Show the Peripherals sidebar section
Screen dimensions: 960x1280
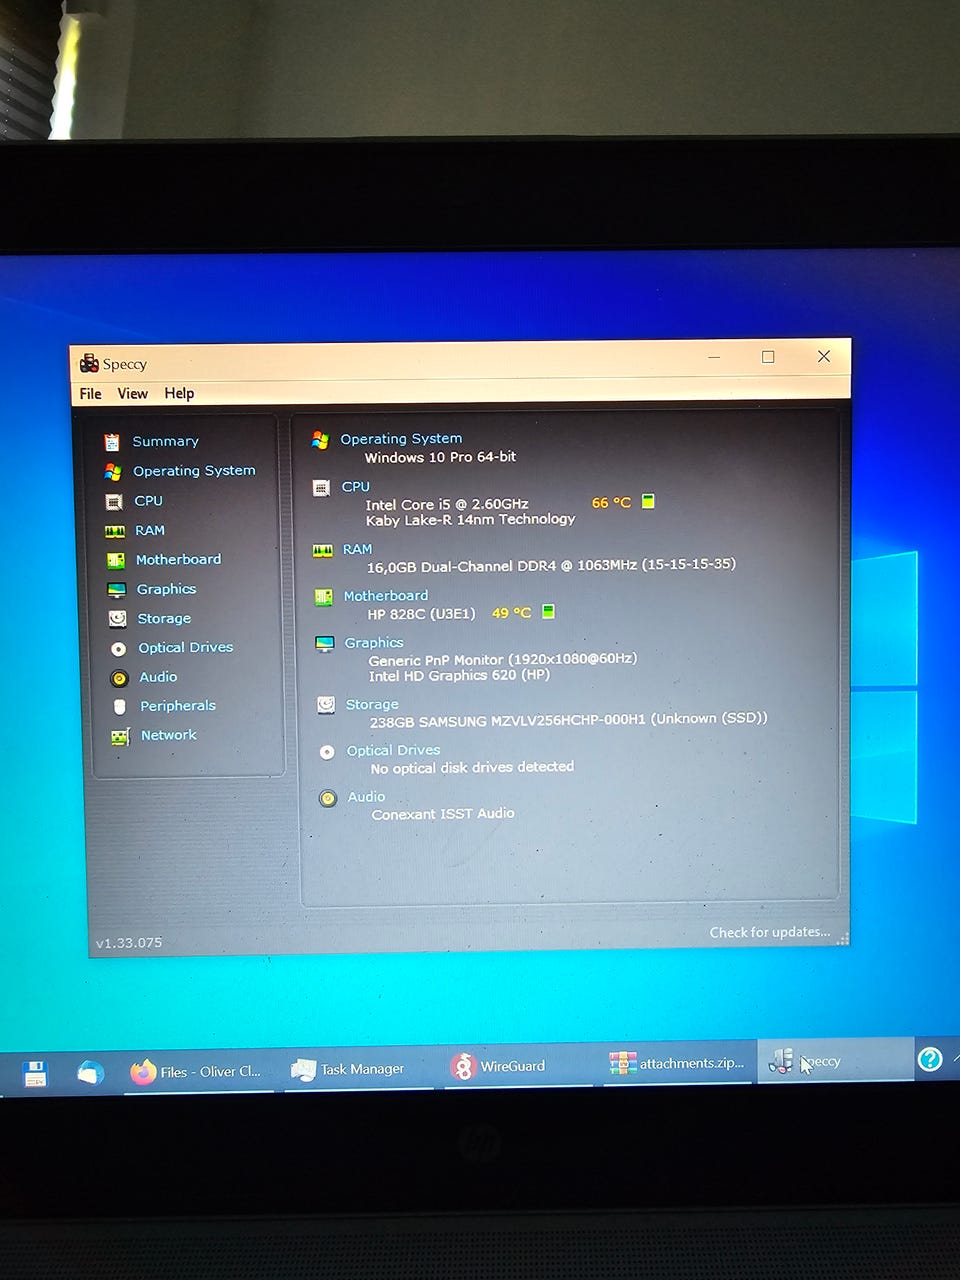pos(178,705)
